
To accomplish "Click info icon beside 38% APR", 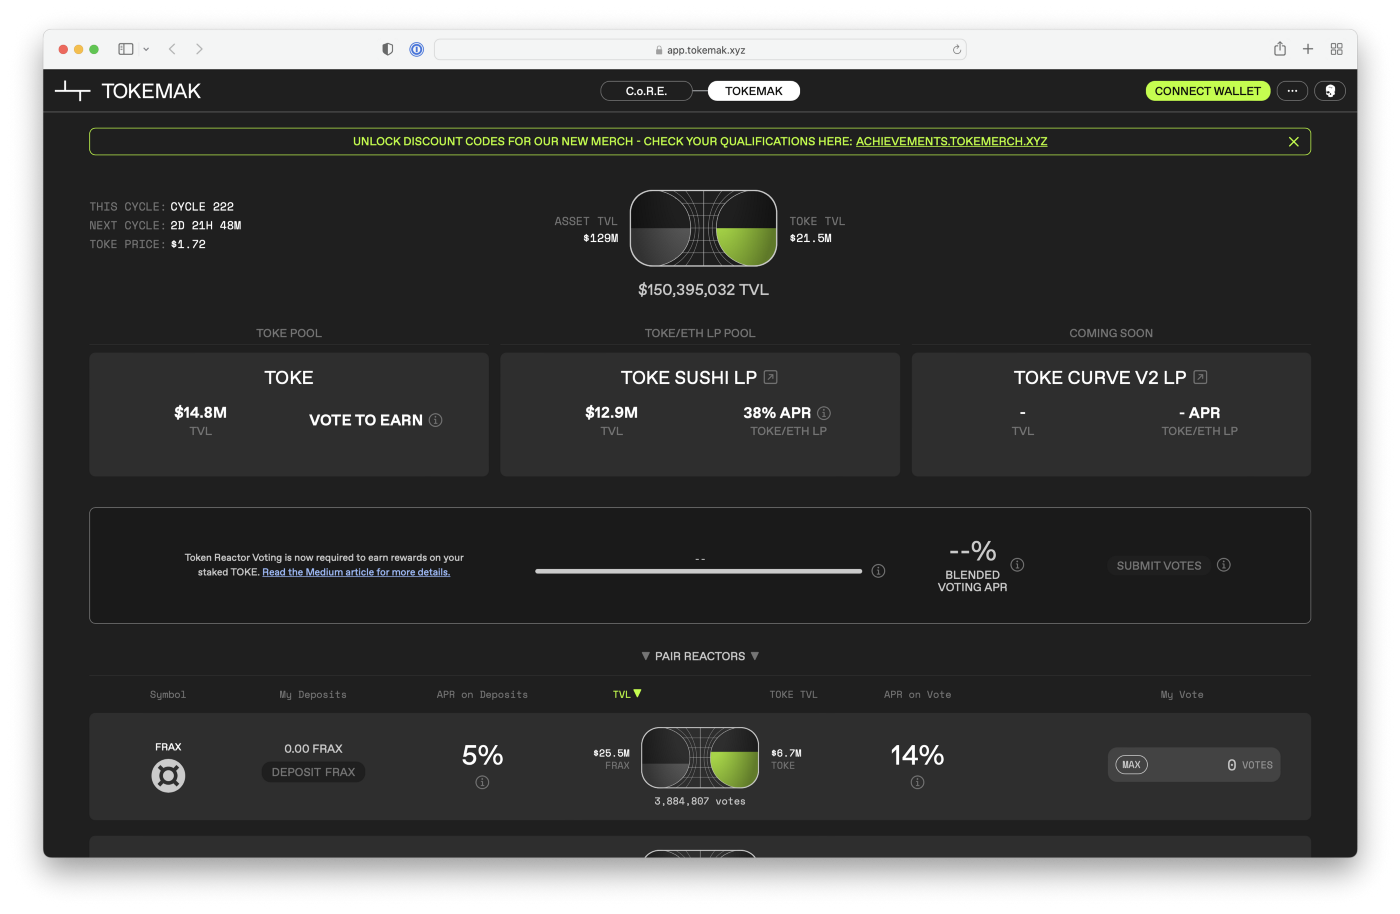I will (x=824, y=413).
